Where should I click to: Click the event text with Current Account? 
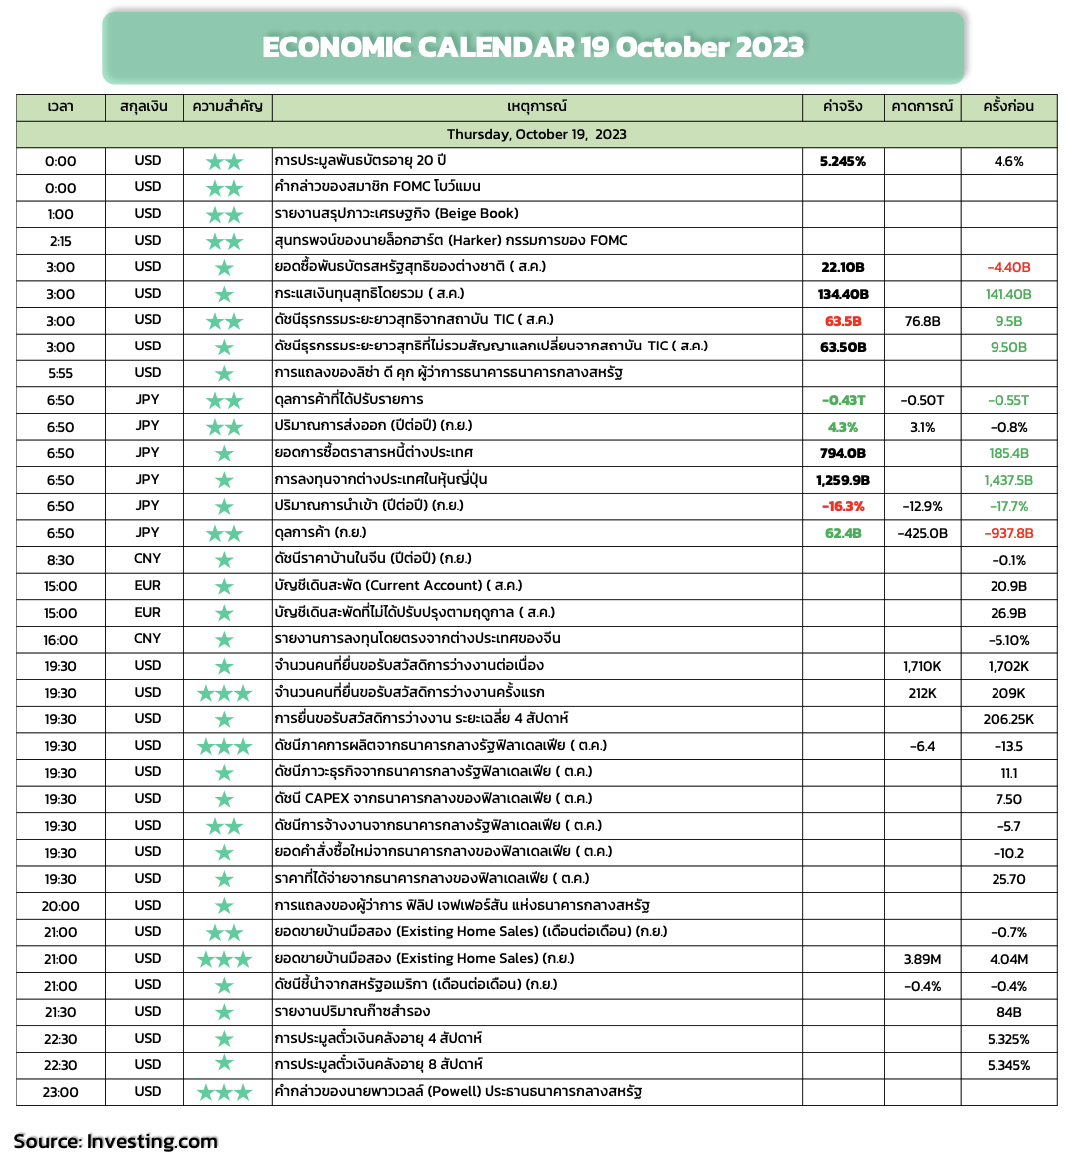tap(399, 586)
